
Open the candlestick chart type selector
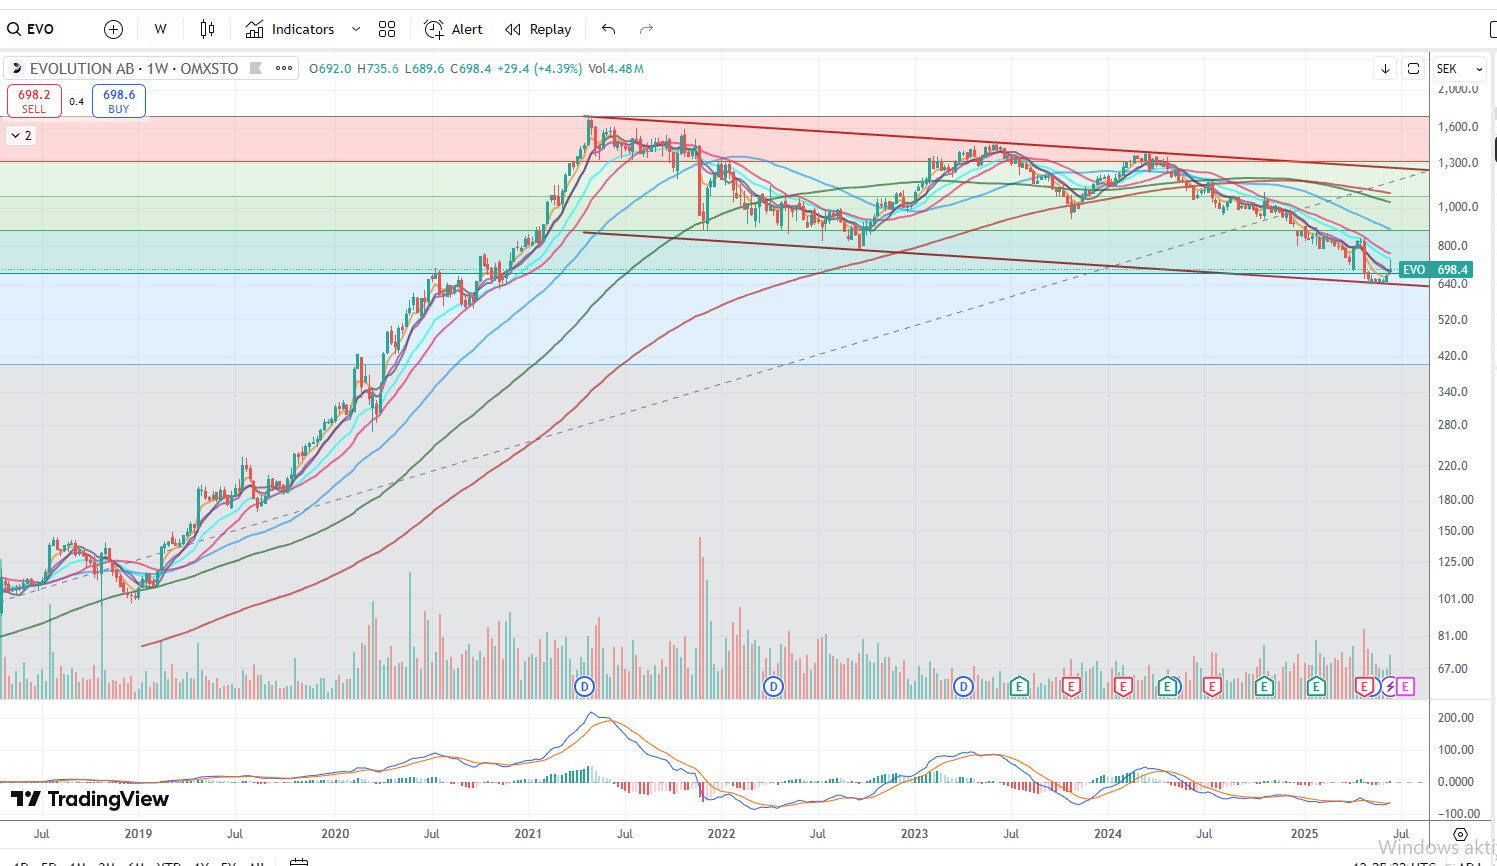pos(207,29)
